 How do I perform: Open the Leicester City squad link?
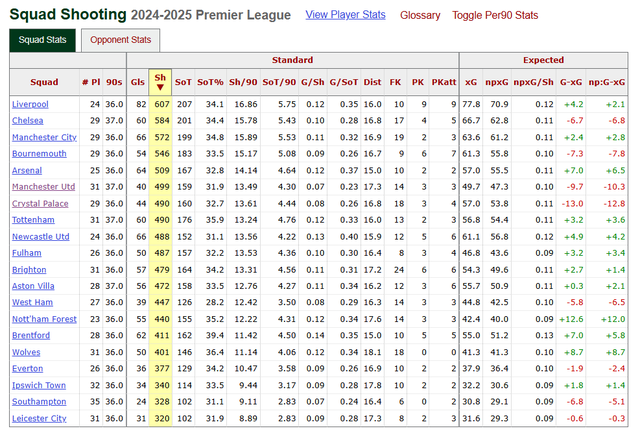39,418
